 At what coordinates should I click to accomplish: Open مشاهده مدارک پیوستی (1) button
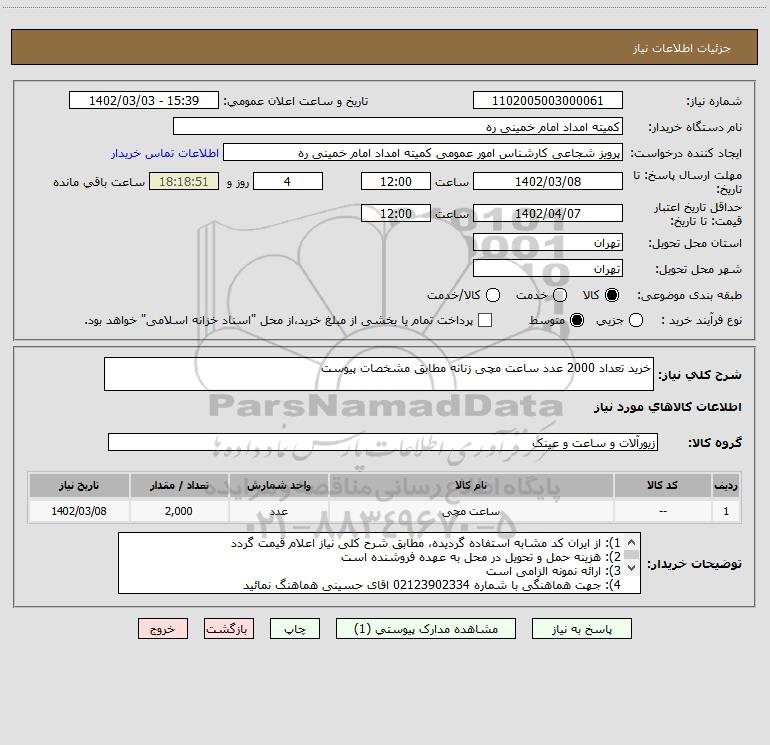[x=426, y=629]
